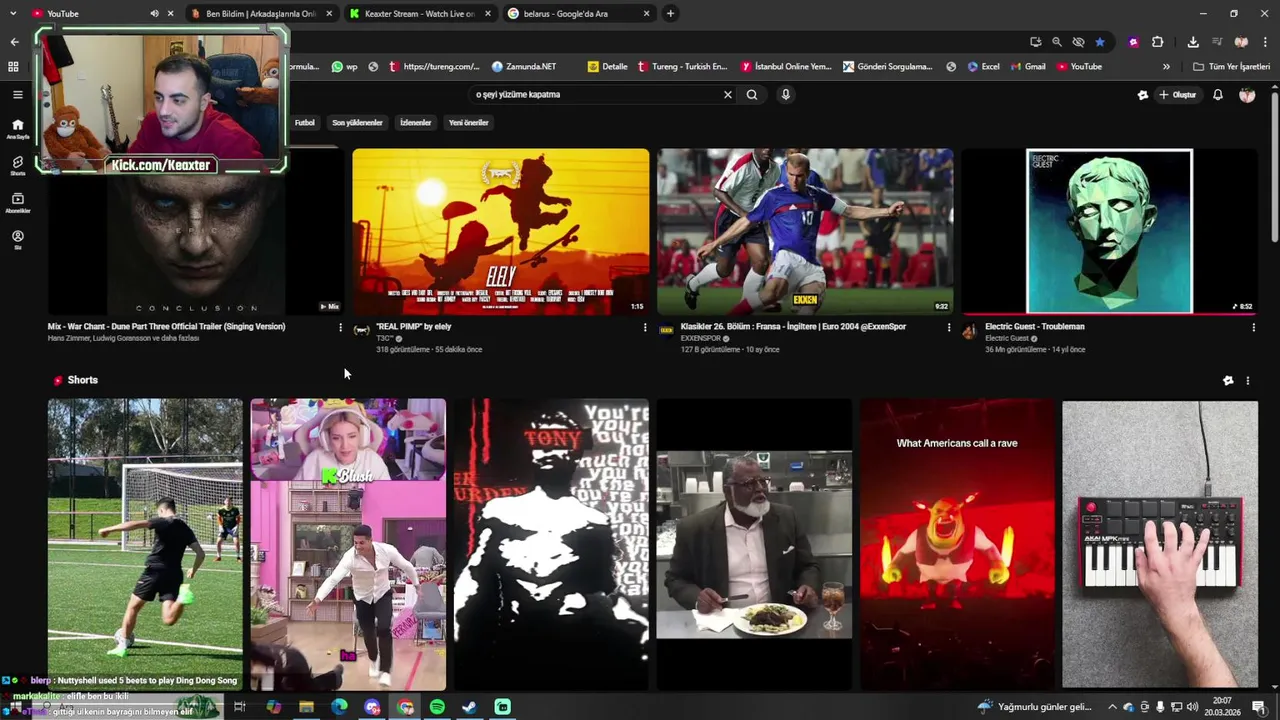Open options for 'REAL PIMP' by eleiy video
Viewport: 1280px width, 720px height.
(x=645, y=327)
